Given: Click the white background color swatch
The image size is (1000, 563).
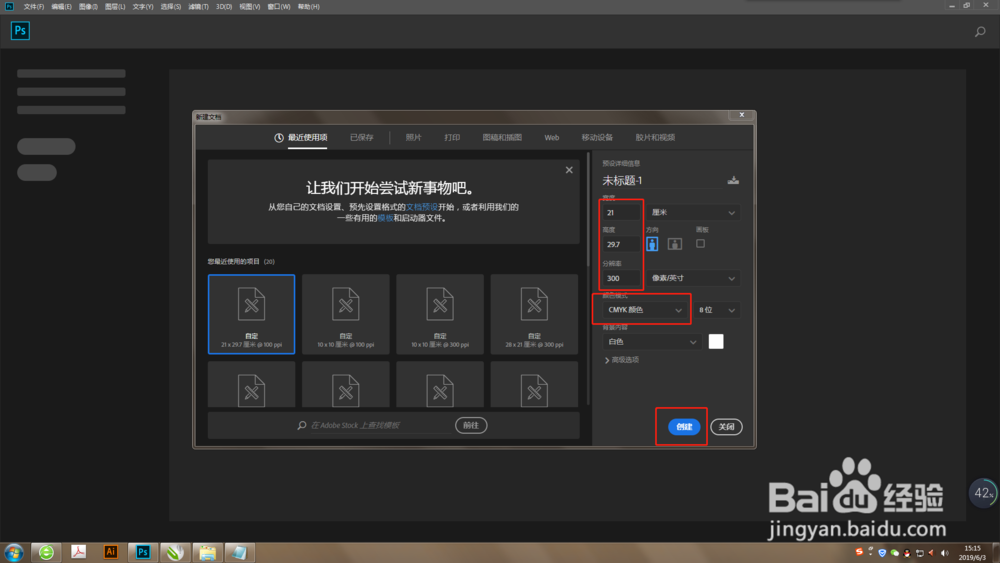Looking at the screenshot, I should coord(716,342).
